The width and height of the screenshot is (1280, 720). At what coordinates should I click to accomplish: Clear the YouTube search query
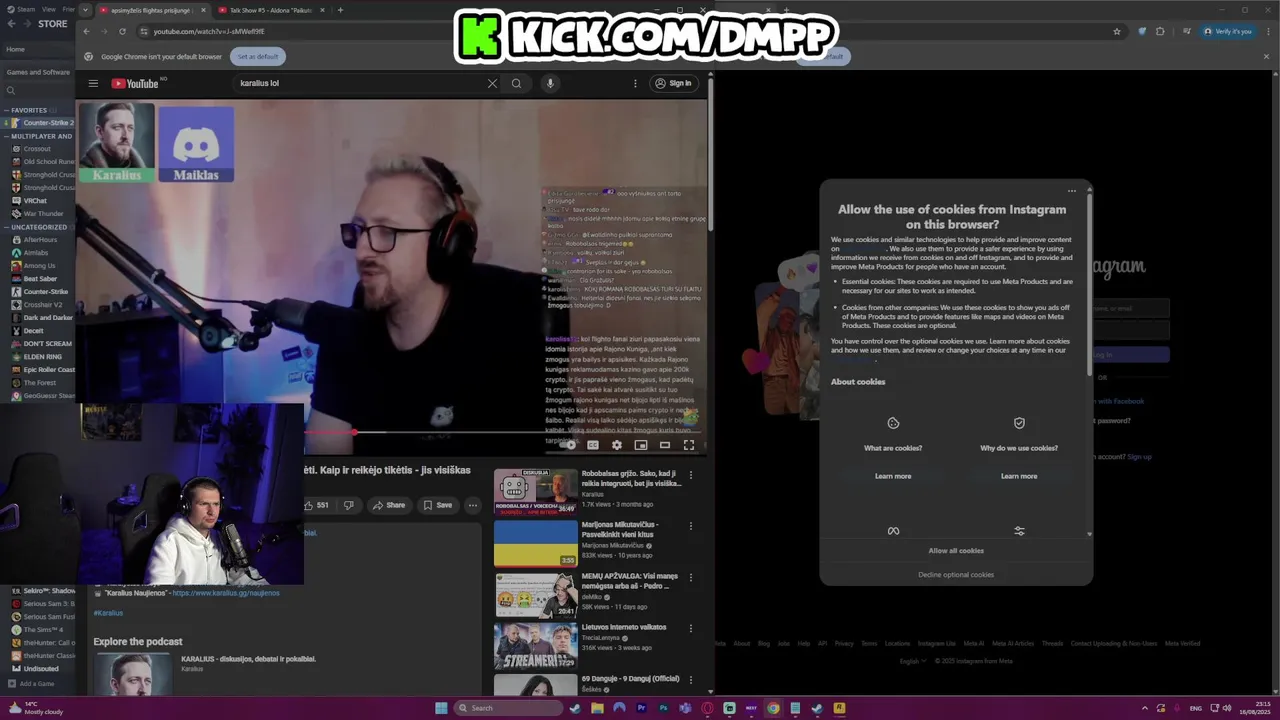coord(492,83)
